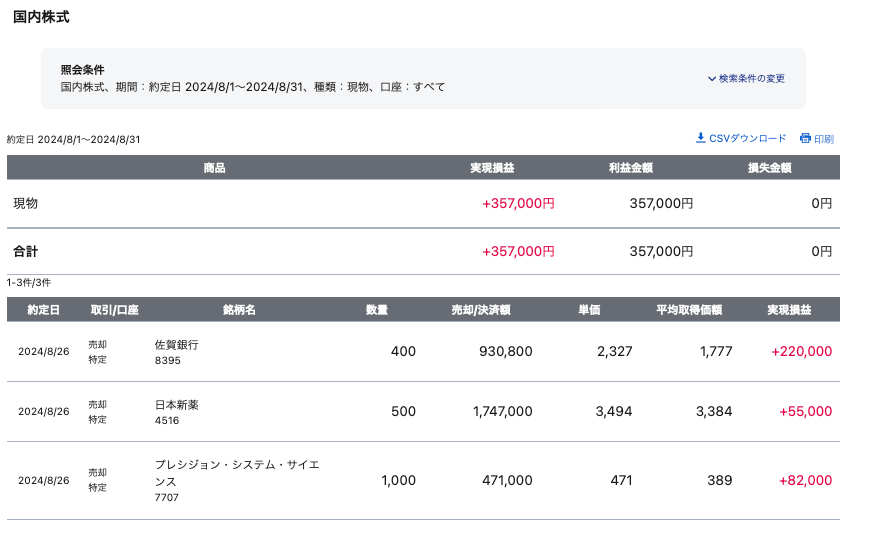Select the 現物 row in summary table
This screenshot has width=871, height=536.
[x=26, y=203]
